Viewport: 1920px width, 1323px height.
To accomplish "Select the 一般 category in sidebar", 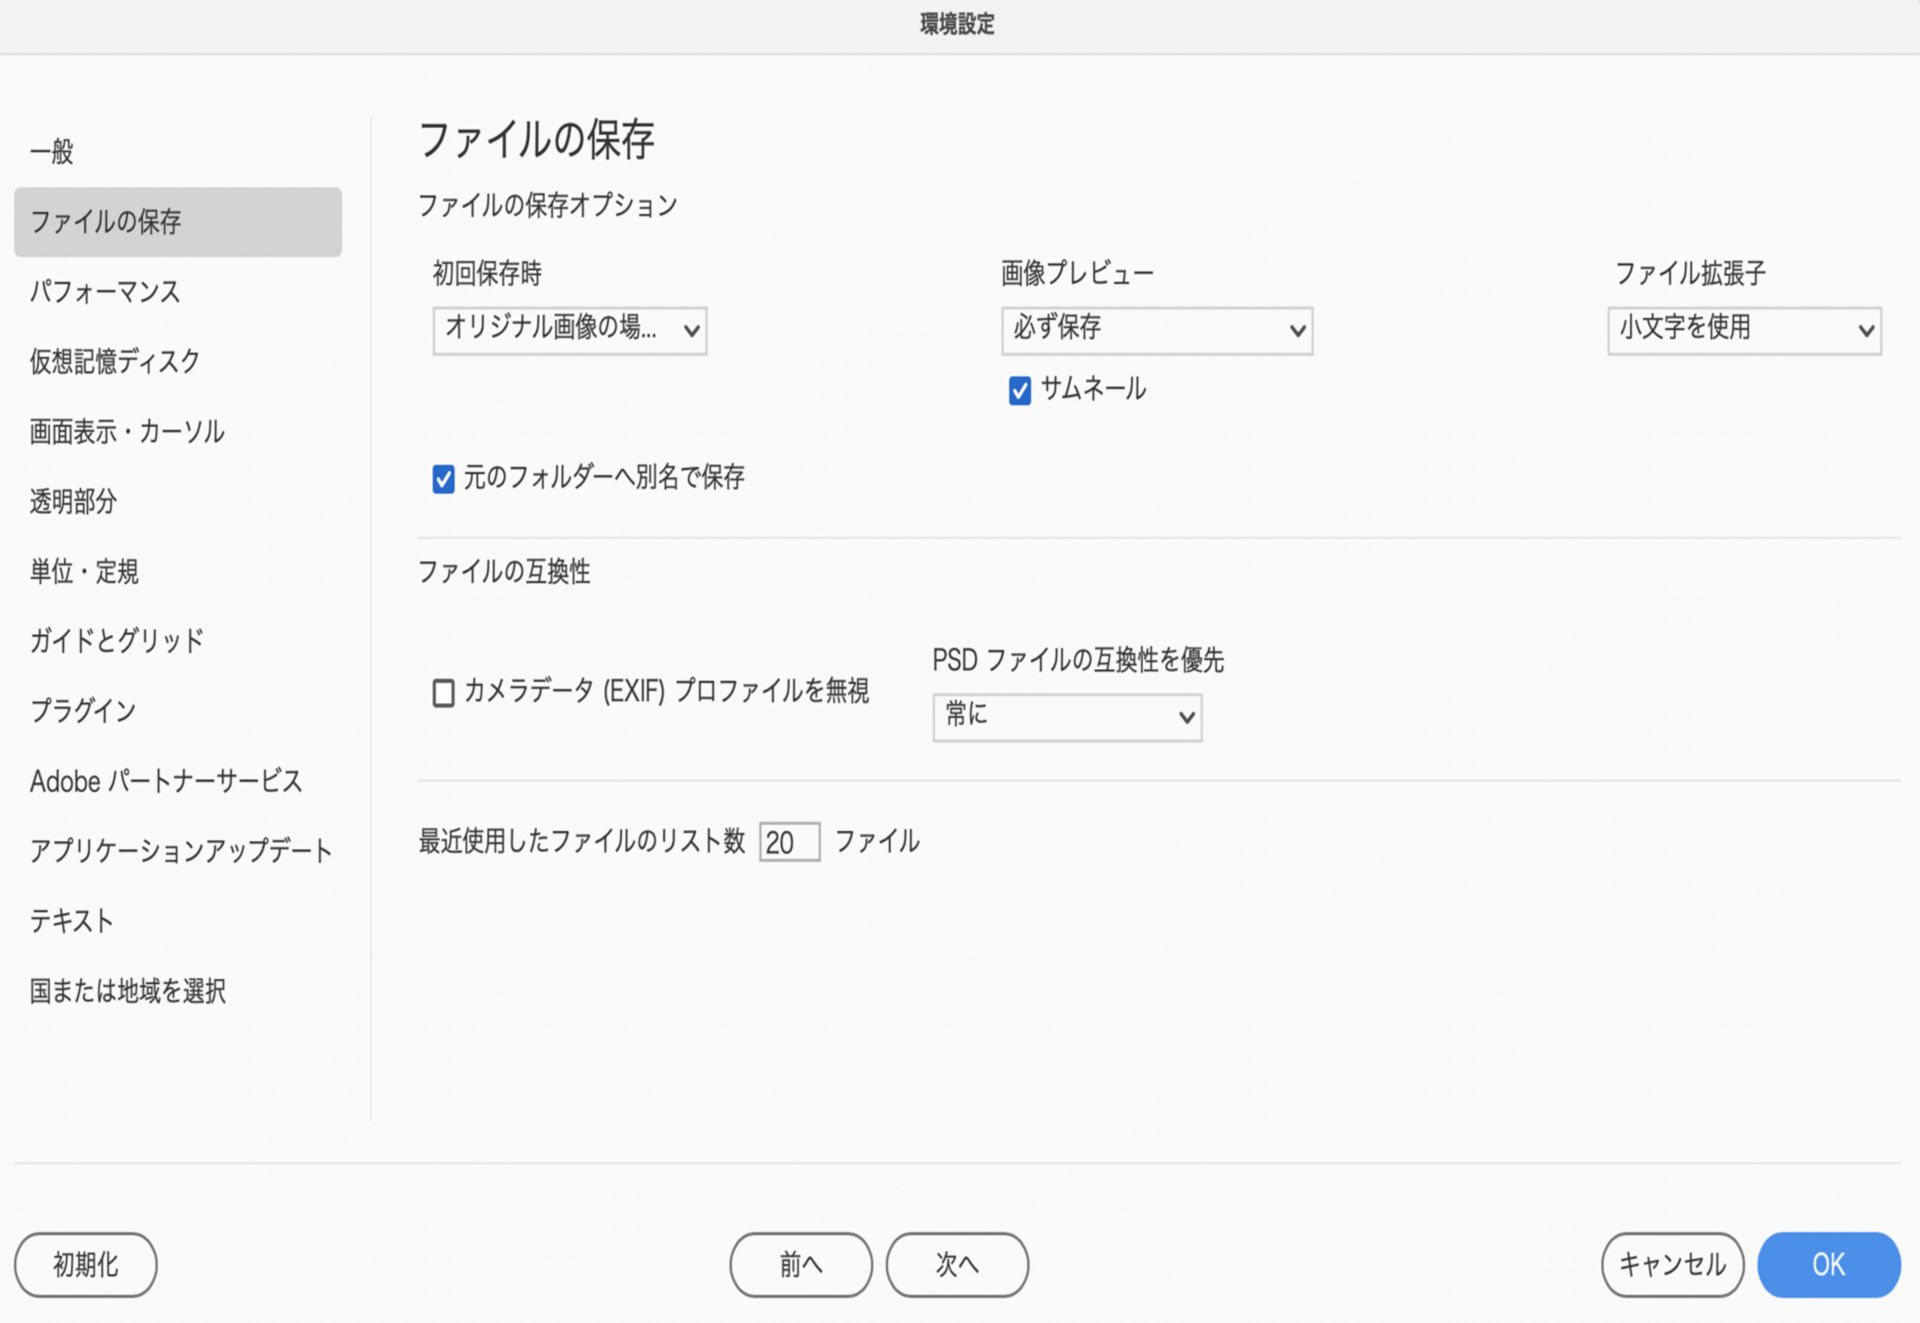I will click(52, 152).
